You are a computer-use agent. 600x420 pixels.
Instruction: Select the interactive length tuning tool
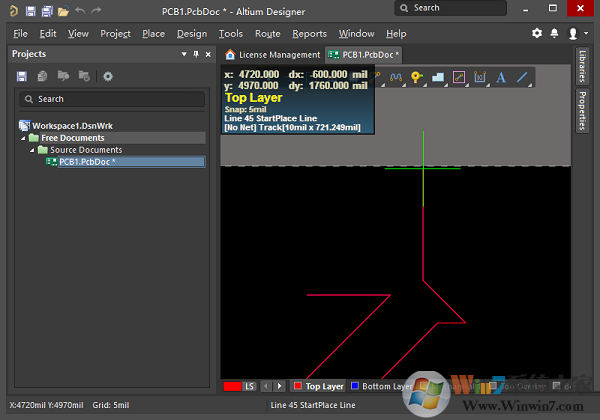pyautogui.click(x=396, y=78)
